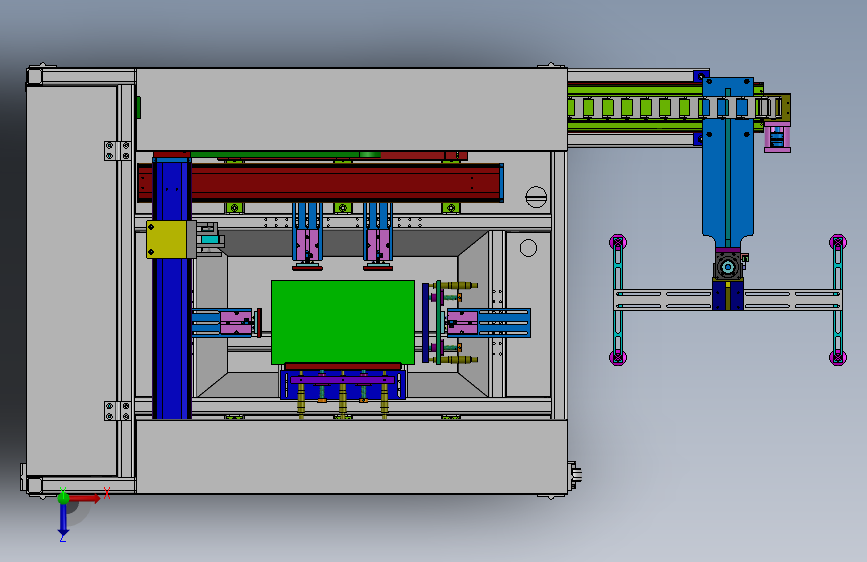Pick the bottom-left magenta suction cup

point(618,357)
